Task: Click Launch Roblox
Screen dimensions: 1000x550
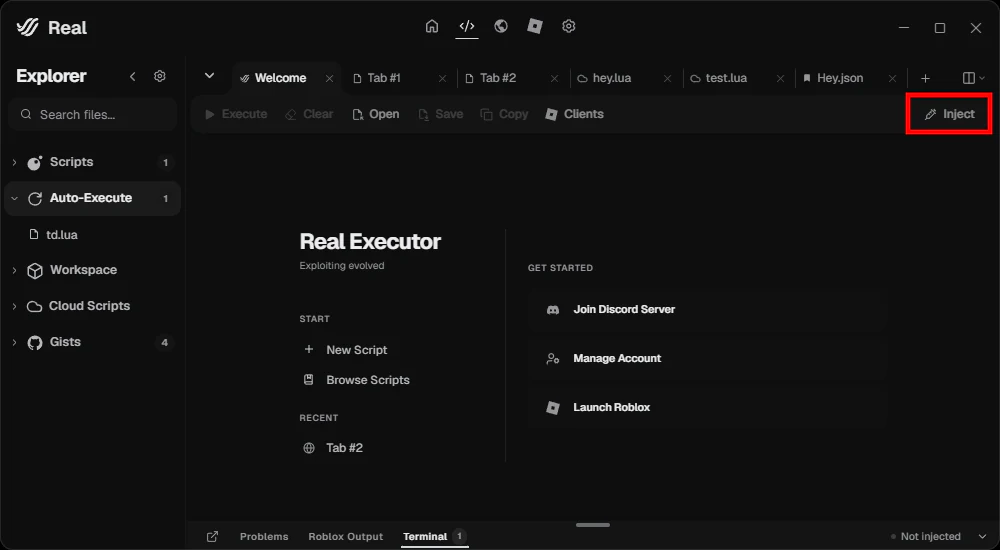Action: coord(707,407)
